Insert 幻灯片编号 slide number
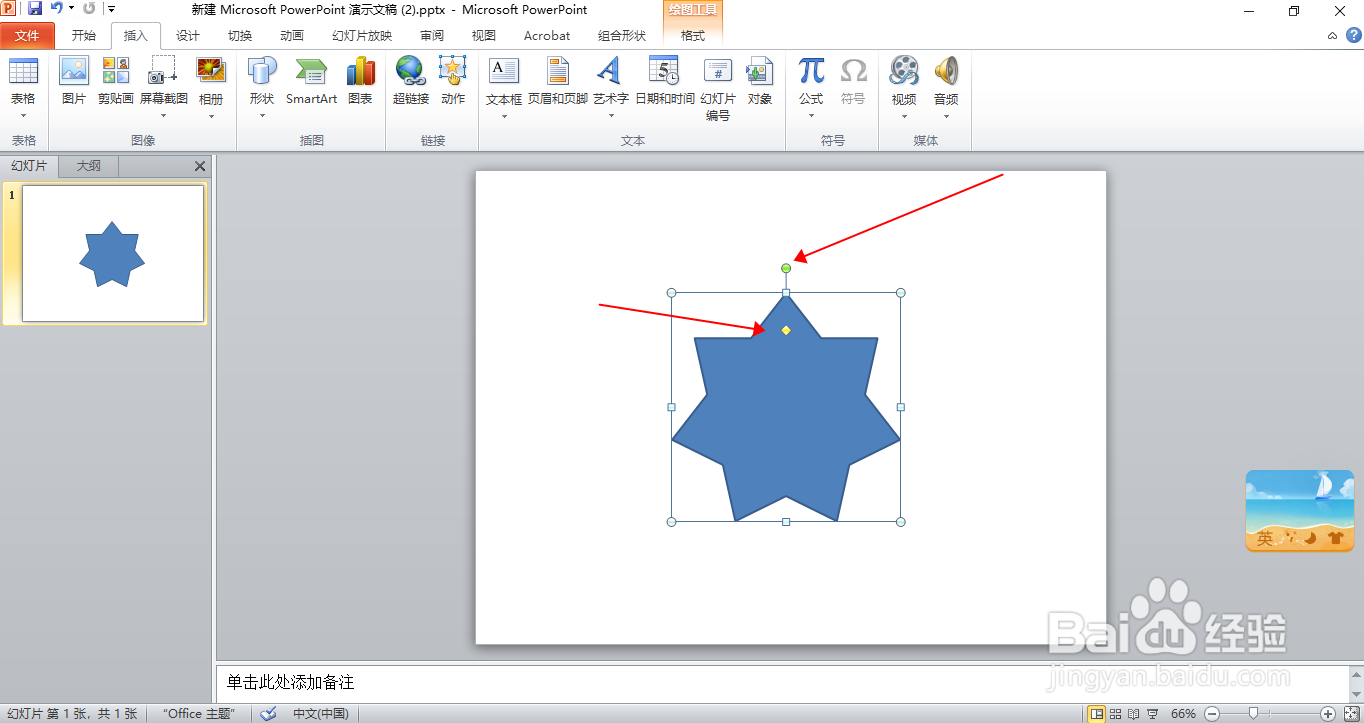The width and height of the screenshot is (1364, 723). (718, 72)
